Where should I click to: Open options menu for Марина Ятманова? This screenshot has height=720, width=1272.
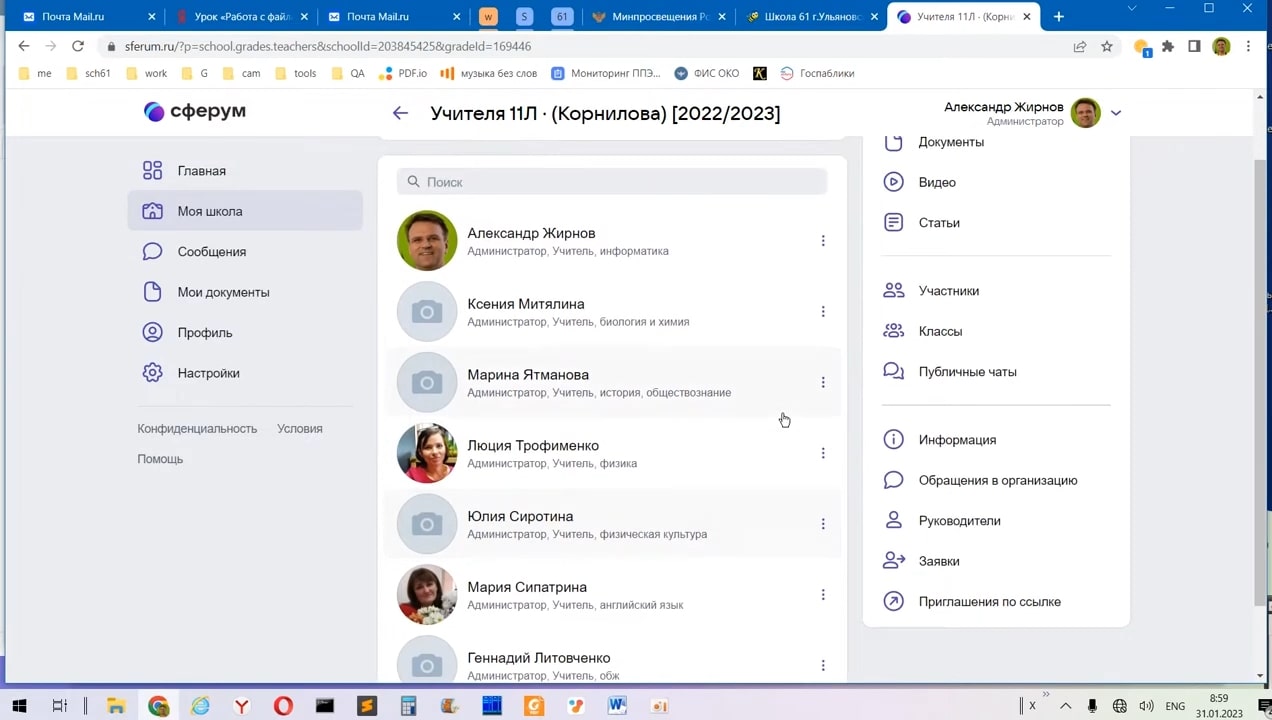(823, 383)
